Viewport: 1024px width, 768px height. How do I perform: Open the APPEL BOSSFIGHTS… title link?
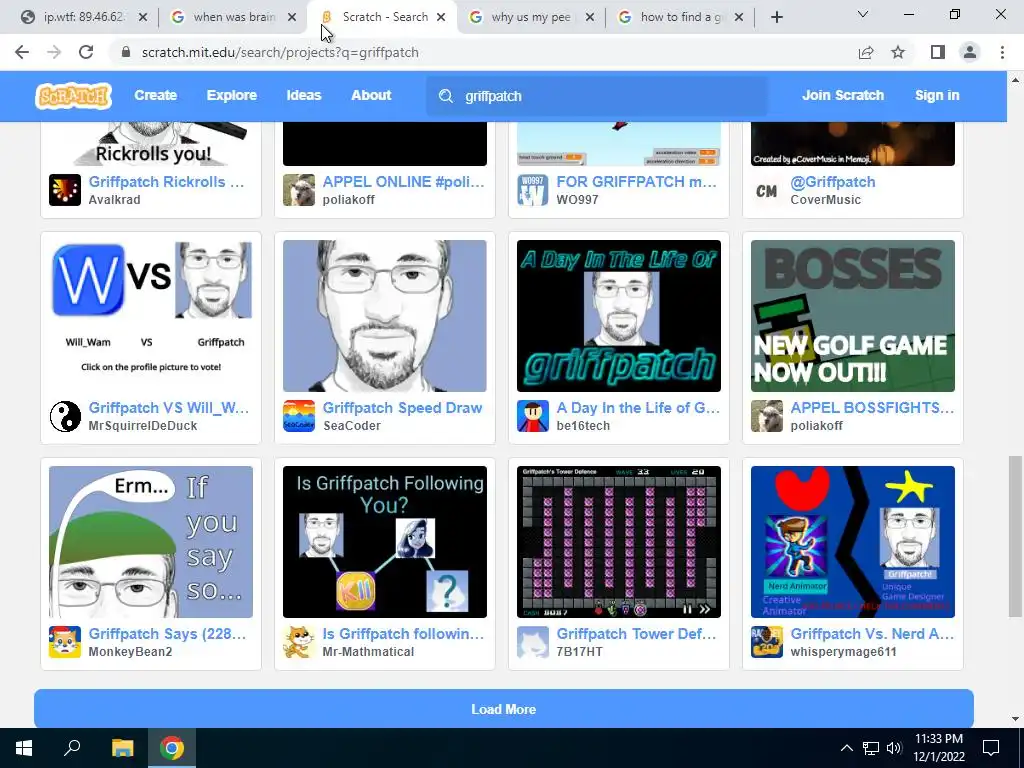pos(872,408)
